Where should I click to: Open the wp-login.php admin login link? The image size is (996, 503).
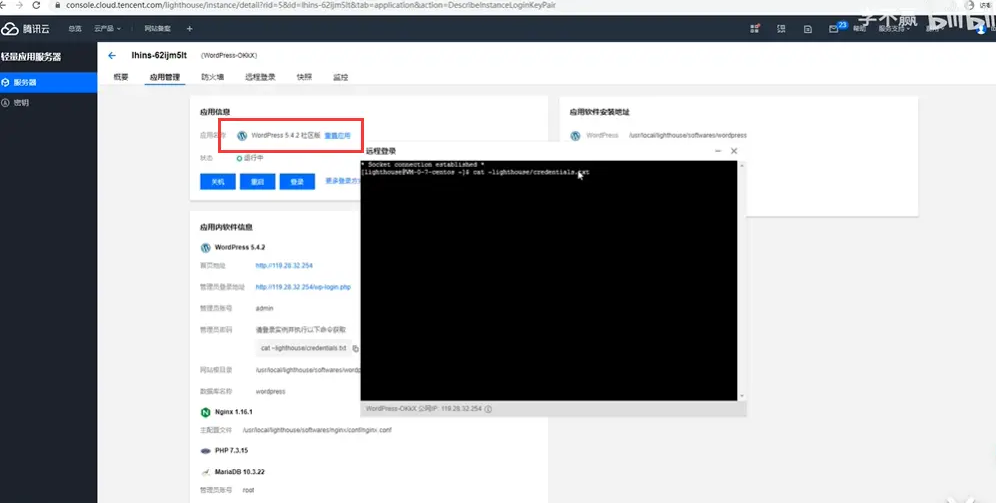tap(303, 287)
